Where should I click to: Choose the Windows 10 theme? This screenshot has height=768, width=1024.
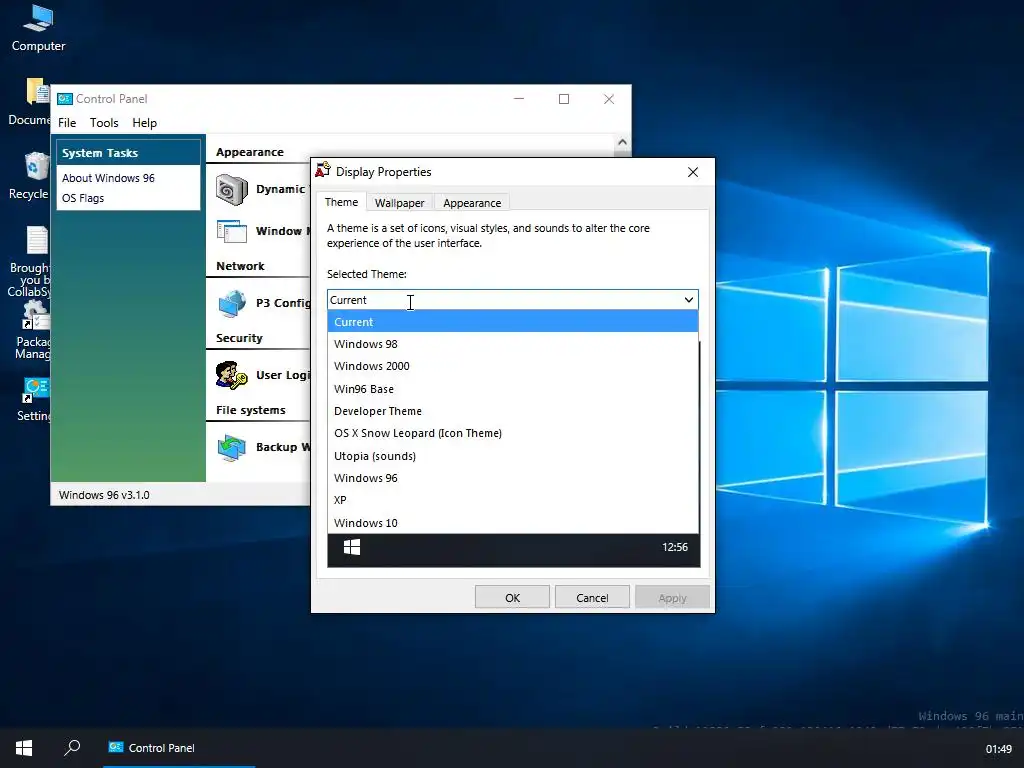[x=513, y=522]
